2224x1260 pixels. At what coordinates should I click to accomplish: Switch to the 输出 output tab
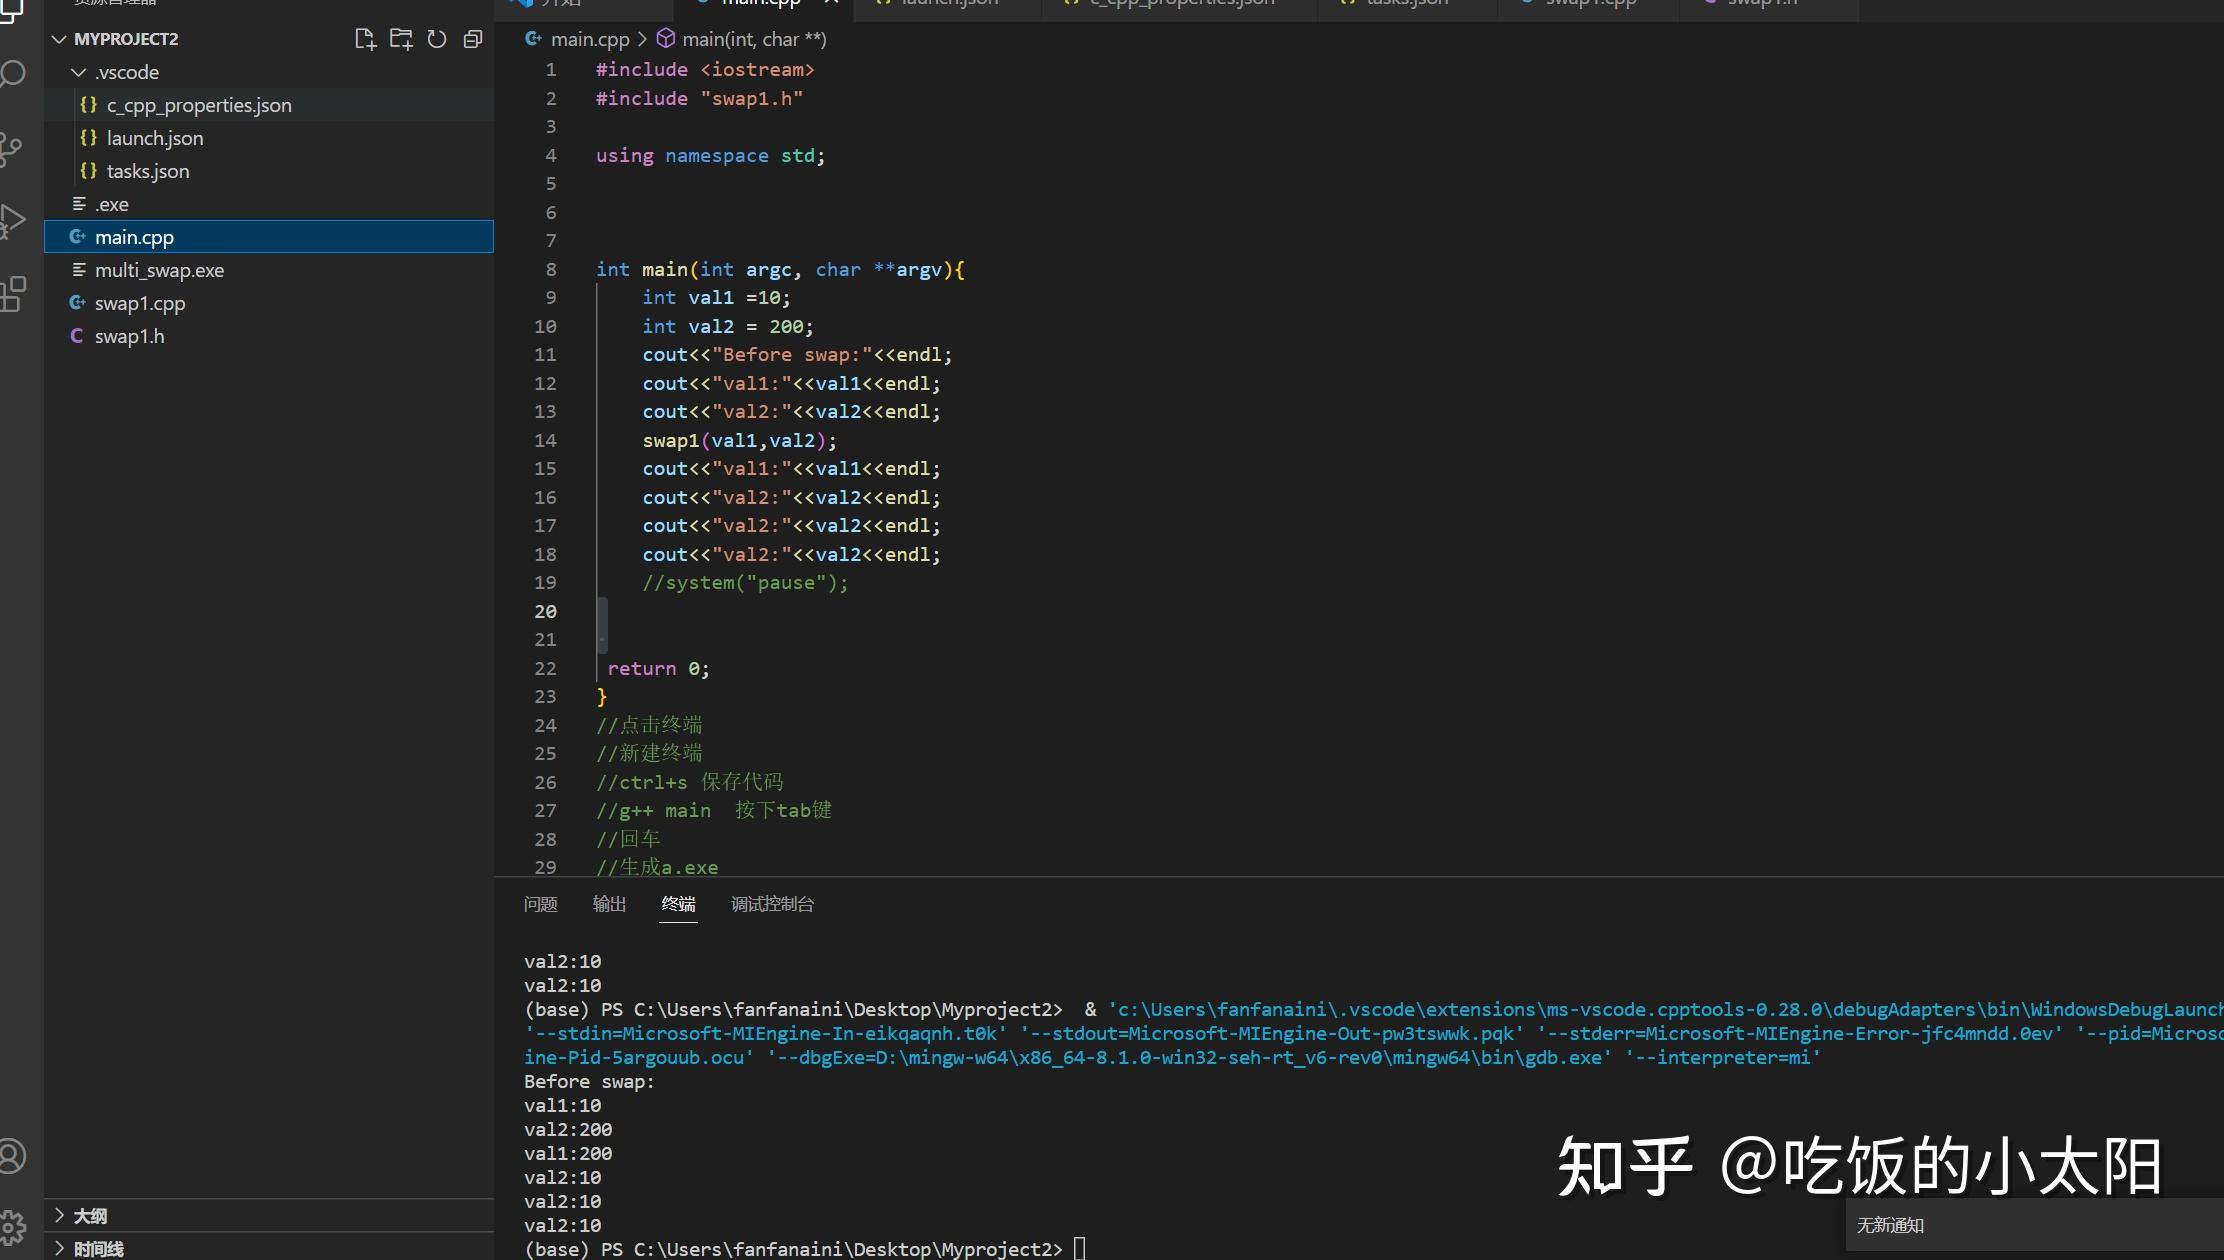pos(609,904)
